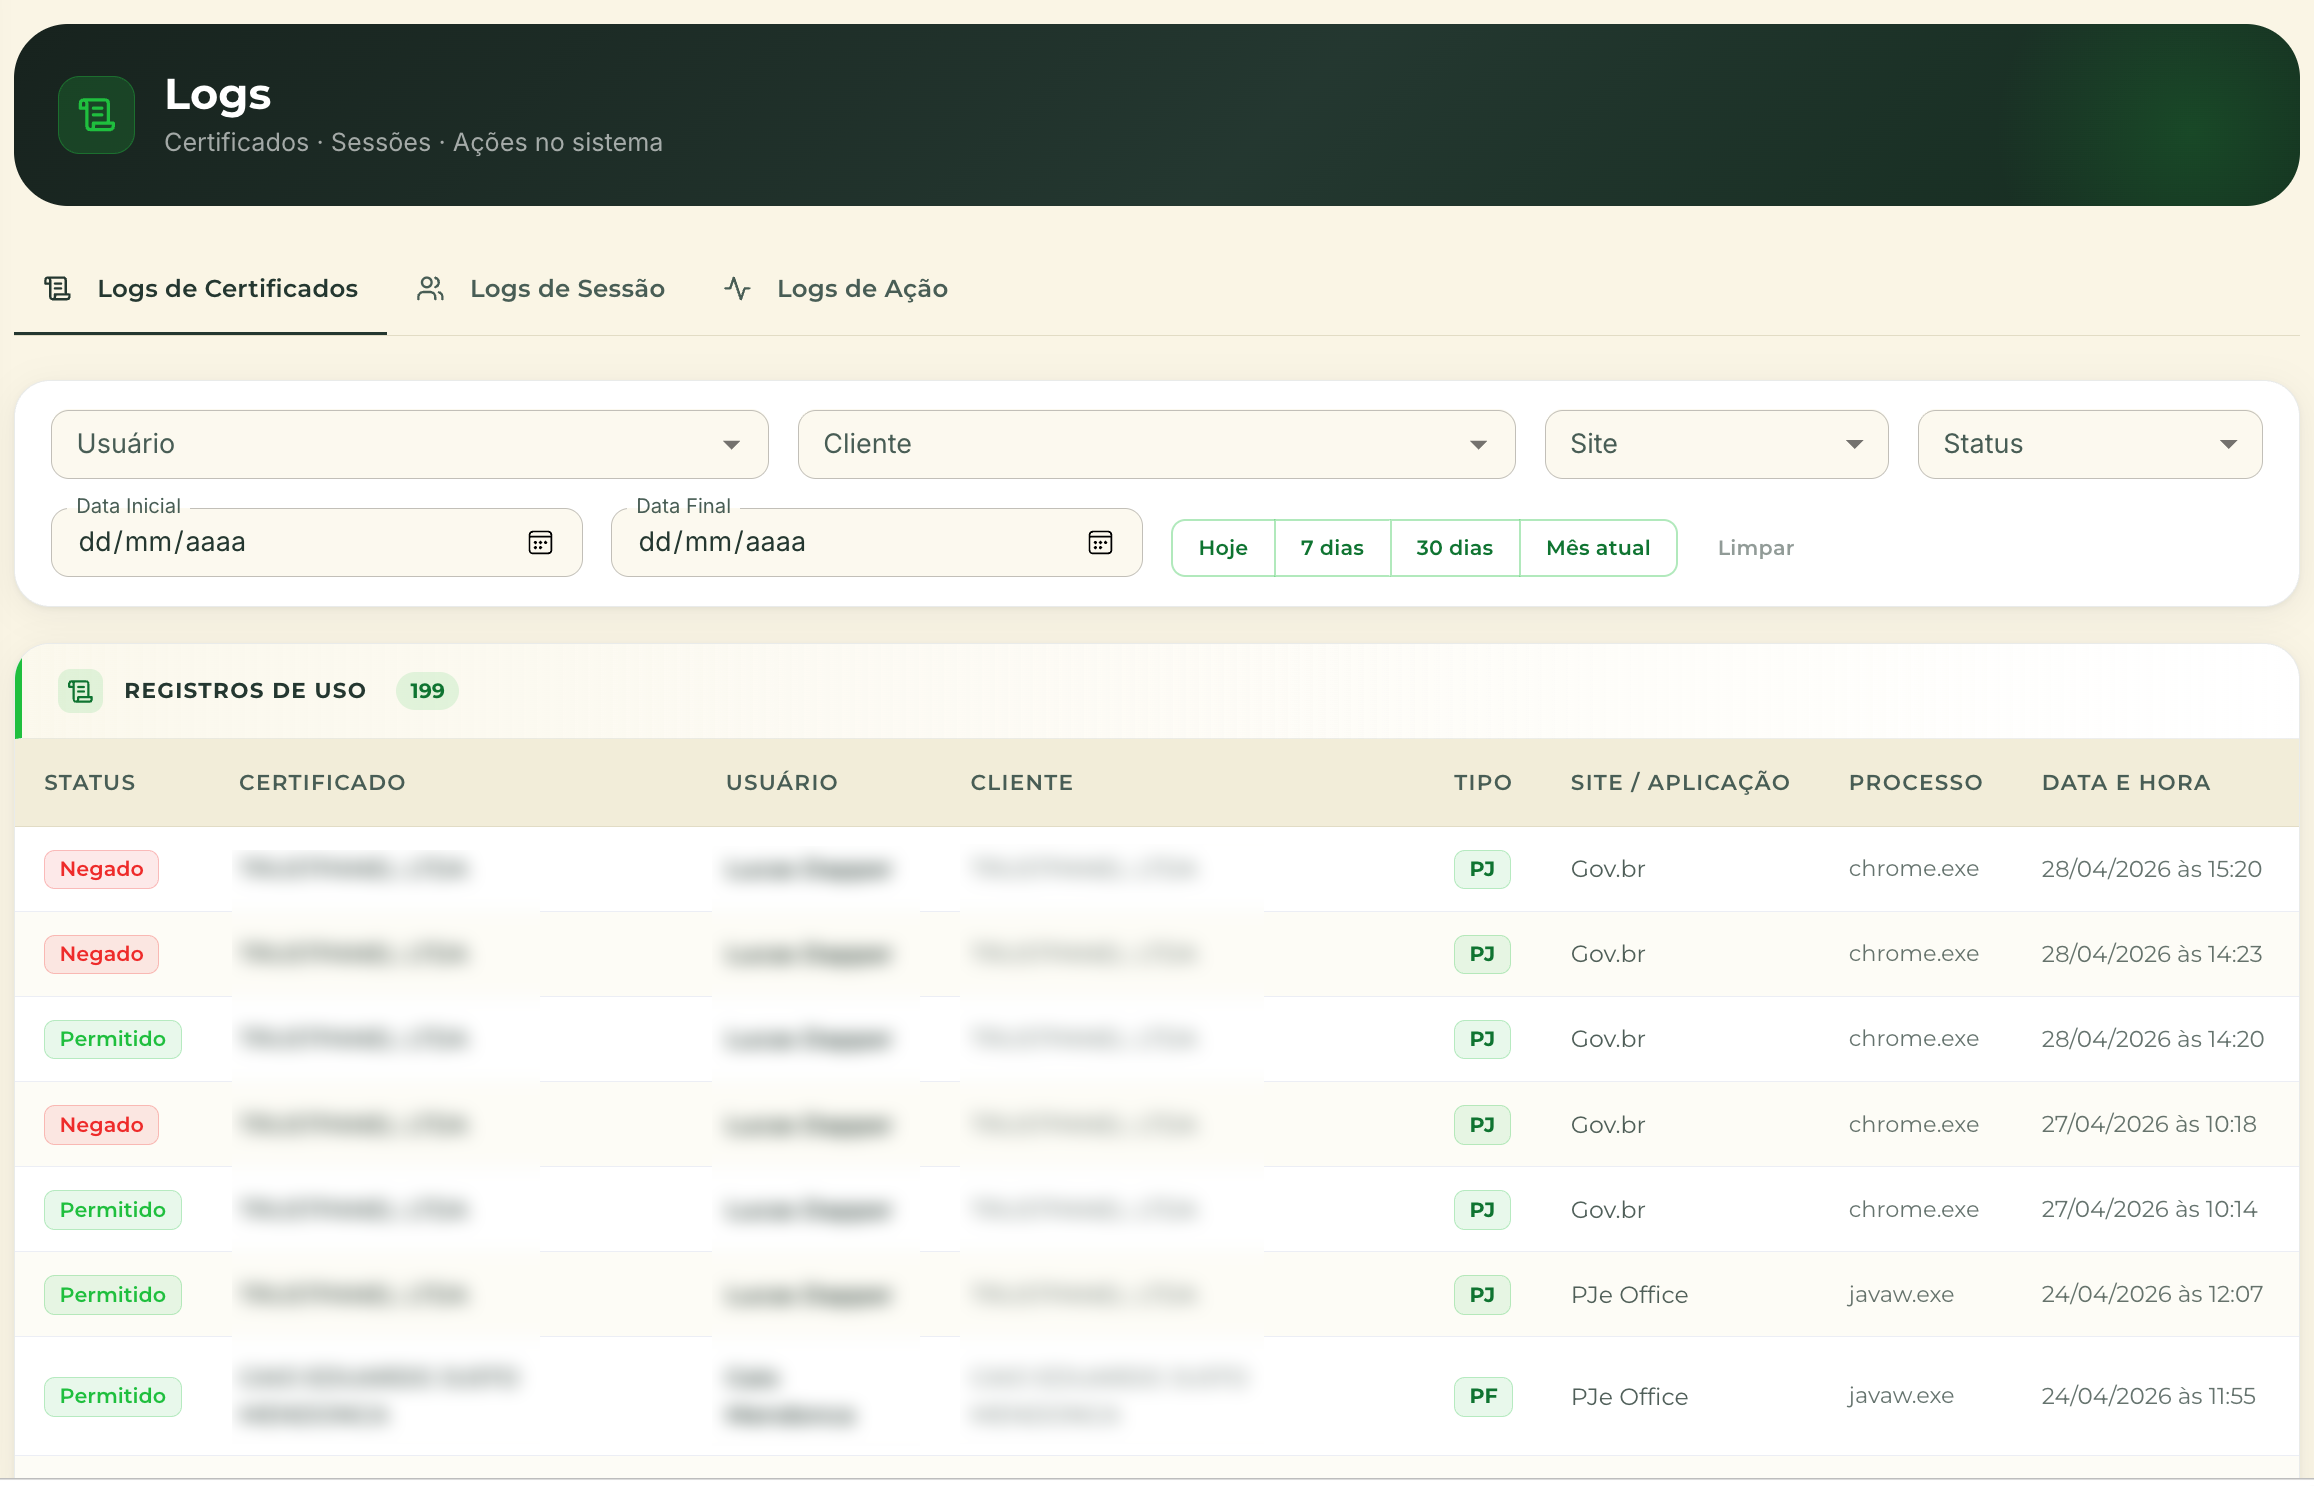The image size is (2314, 1486).
Task: Click the Logs page title
Action: coord(218,96)
